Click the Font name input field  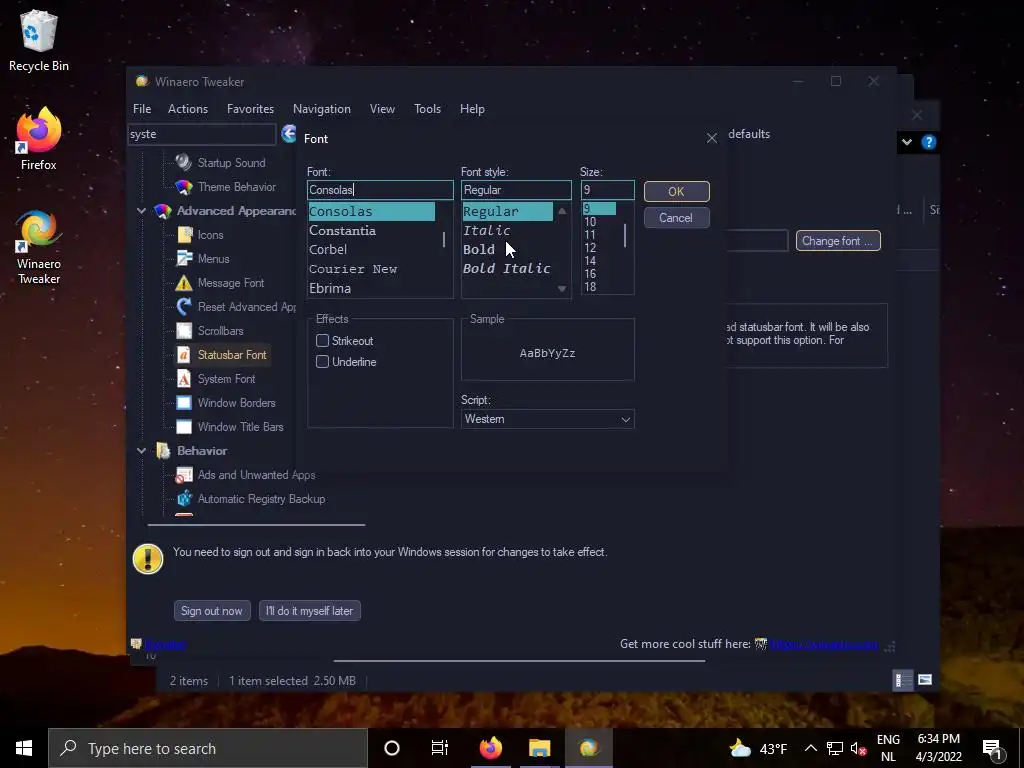pyautogui.click(x=380, y=190)
